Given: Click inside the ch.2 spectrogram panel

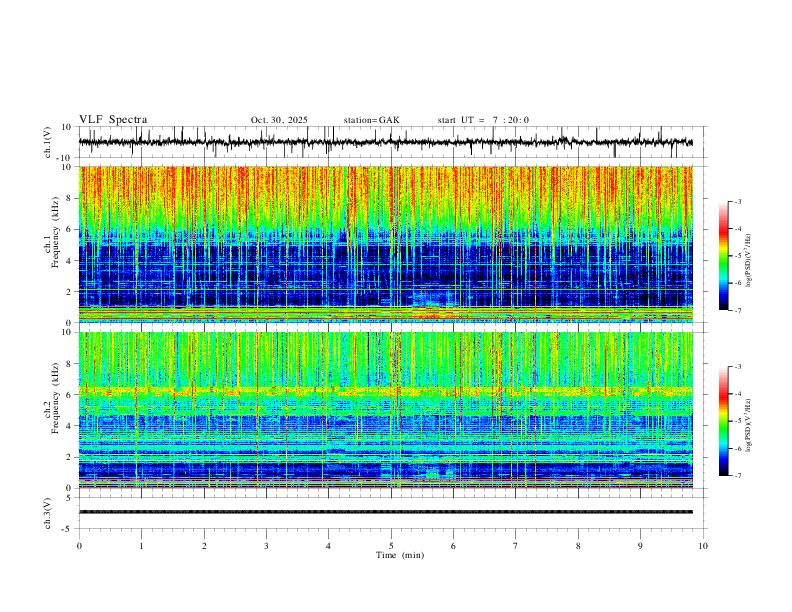Looking at the screenshot, I should click(x=385, y=410).
